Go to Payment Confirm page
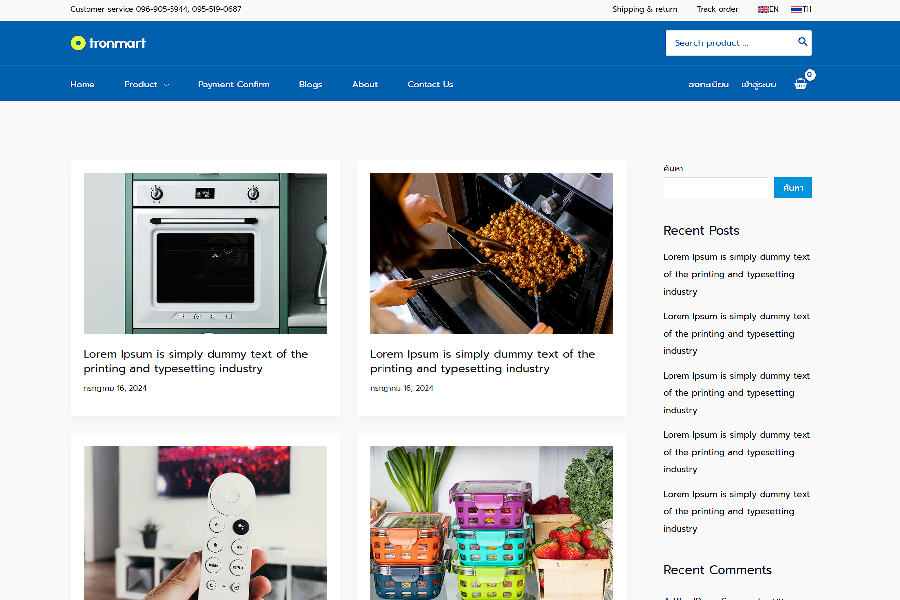This screenshot has width=900, height=600. [x=234, y=84]
